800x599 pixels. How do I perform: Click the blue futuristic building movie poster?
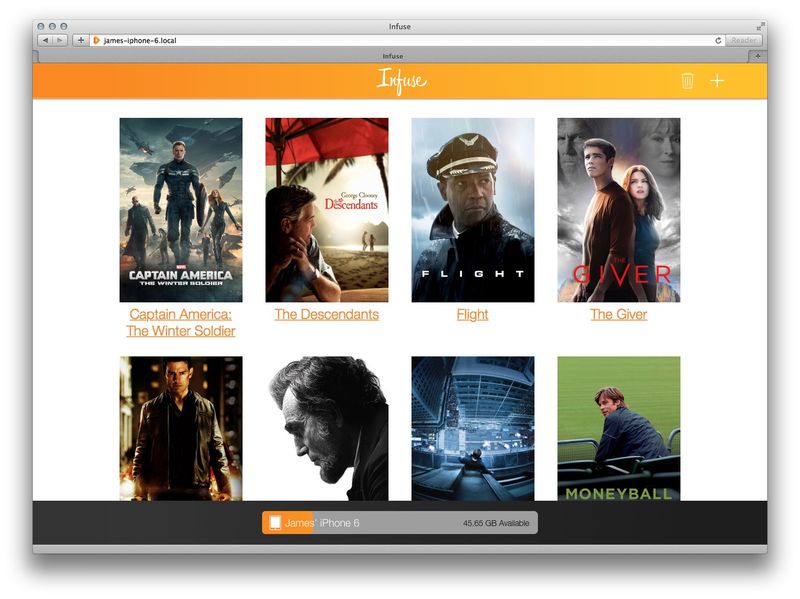[473, 428]
